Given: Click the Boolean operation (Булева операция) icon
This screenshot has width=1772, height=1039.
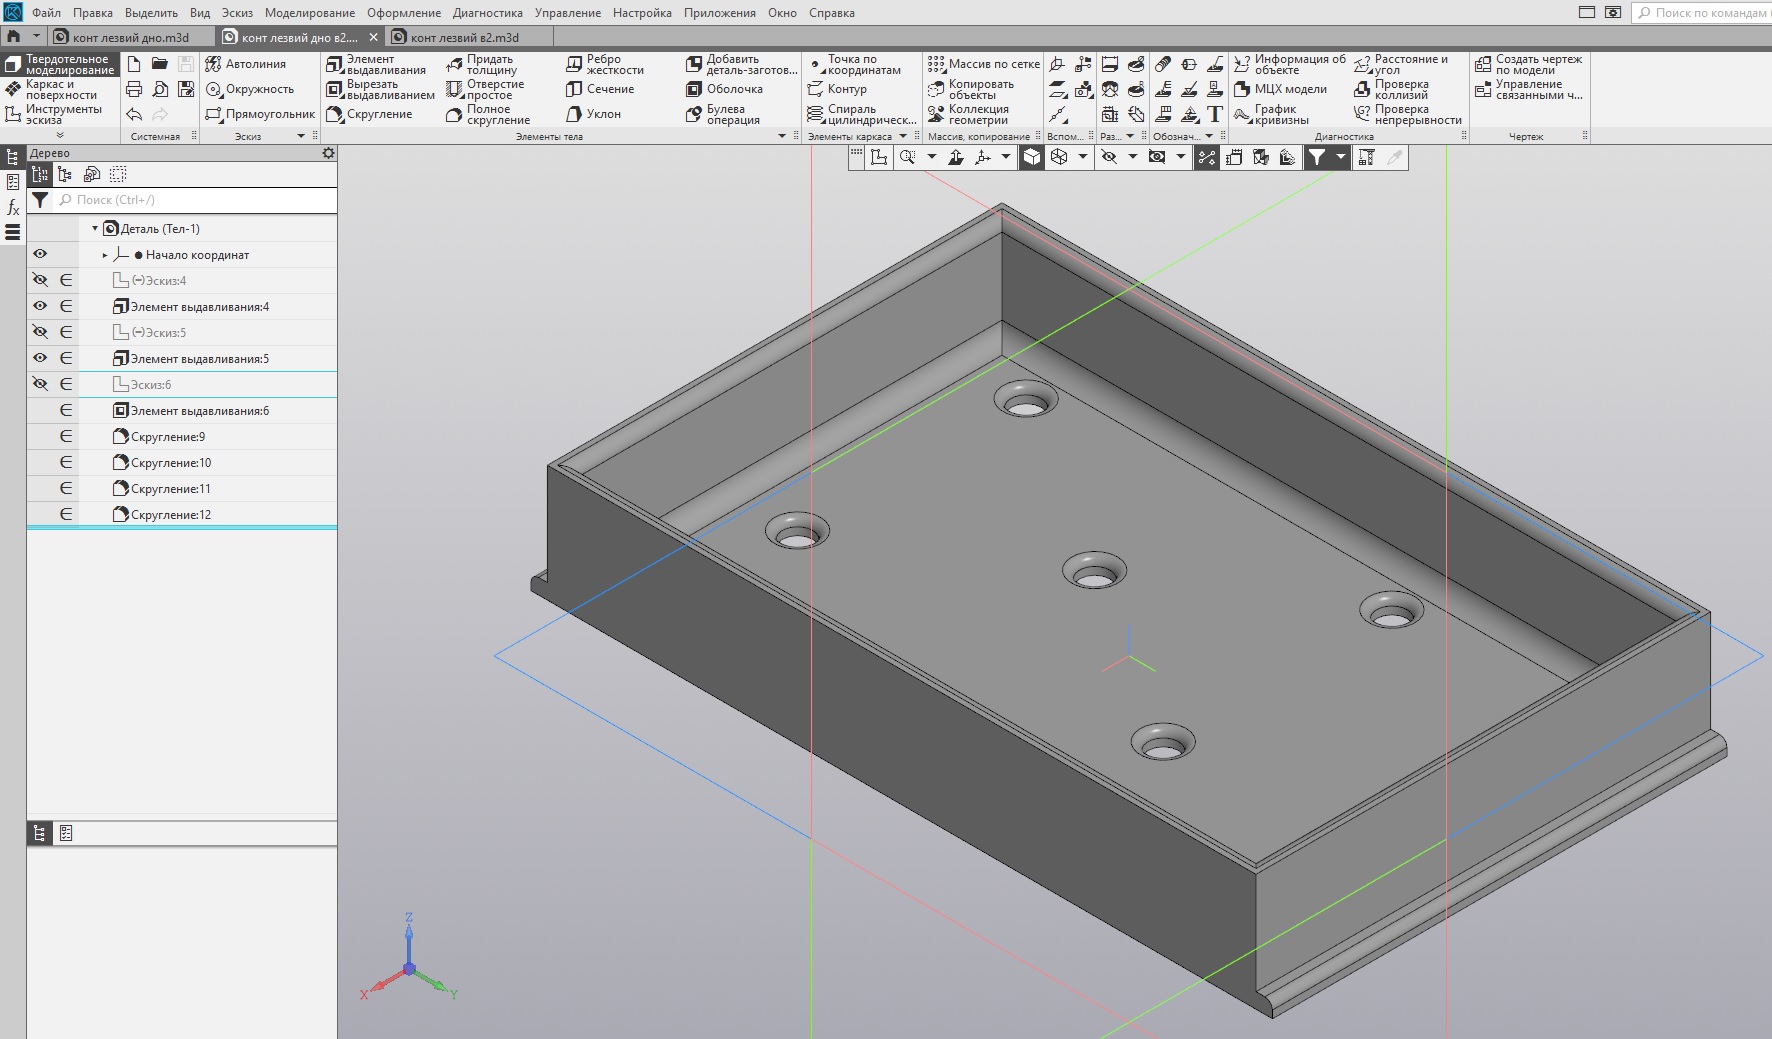Looking at the screenshot, I should (x=694, y=114).
